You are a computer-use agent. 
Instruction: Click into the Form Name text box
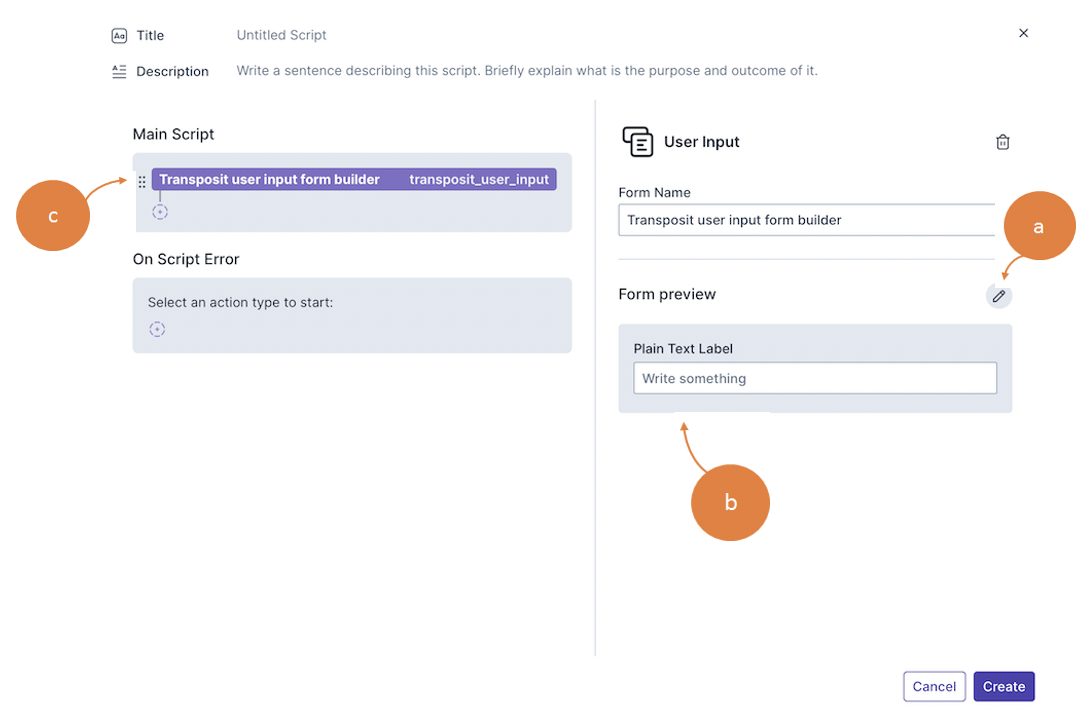(806, 220)
